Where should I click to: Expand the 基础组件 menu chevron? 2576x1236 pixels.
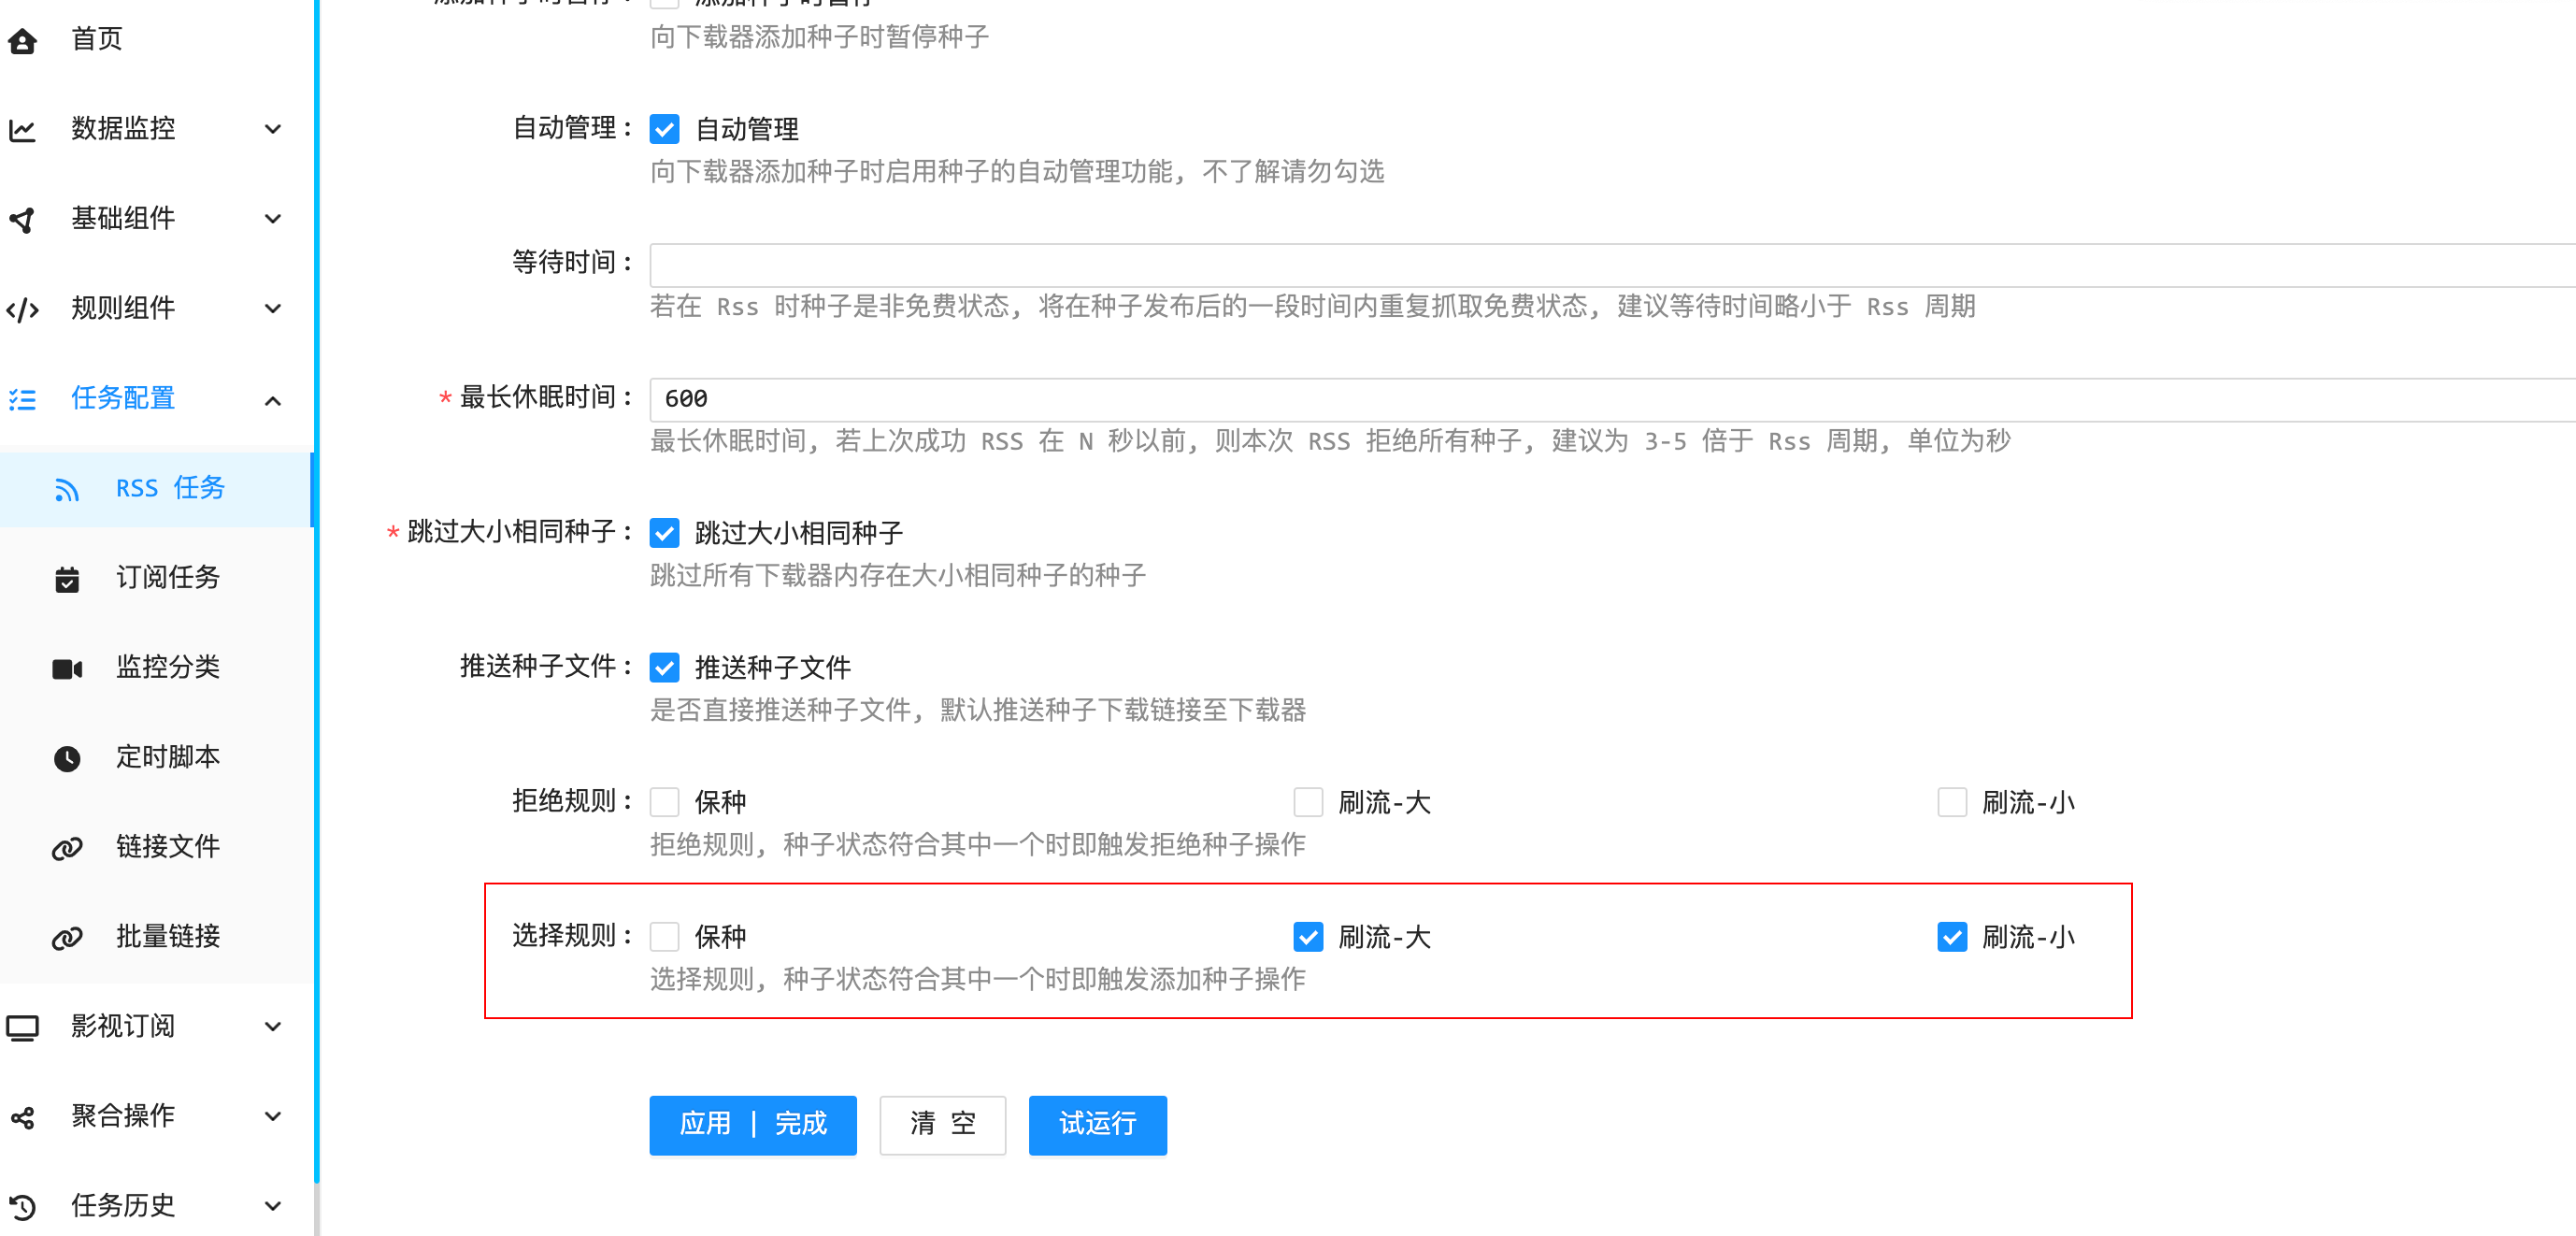coord(273,219)
